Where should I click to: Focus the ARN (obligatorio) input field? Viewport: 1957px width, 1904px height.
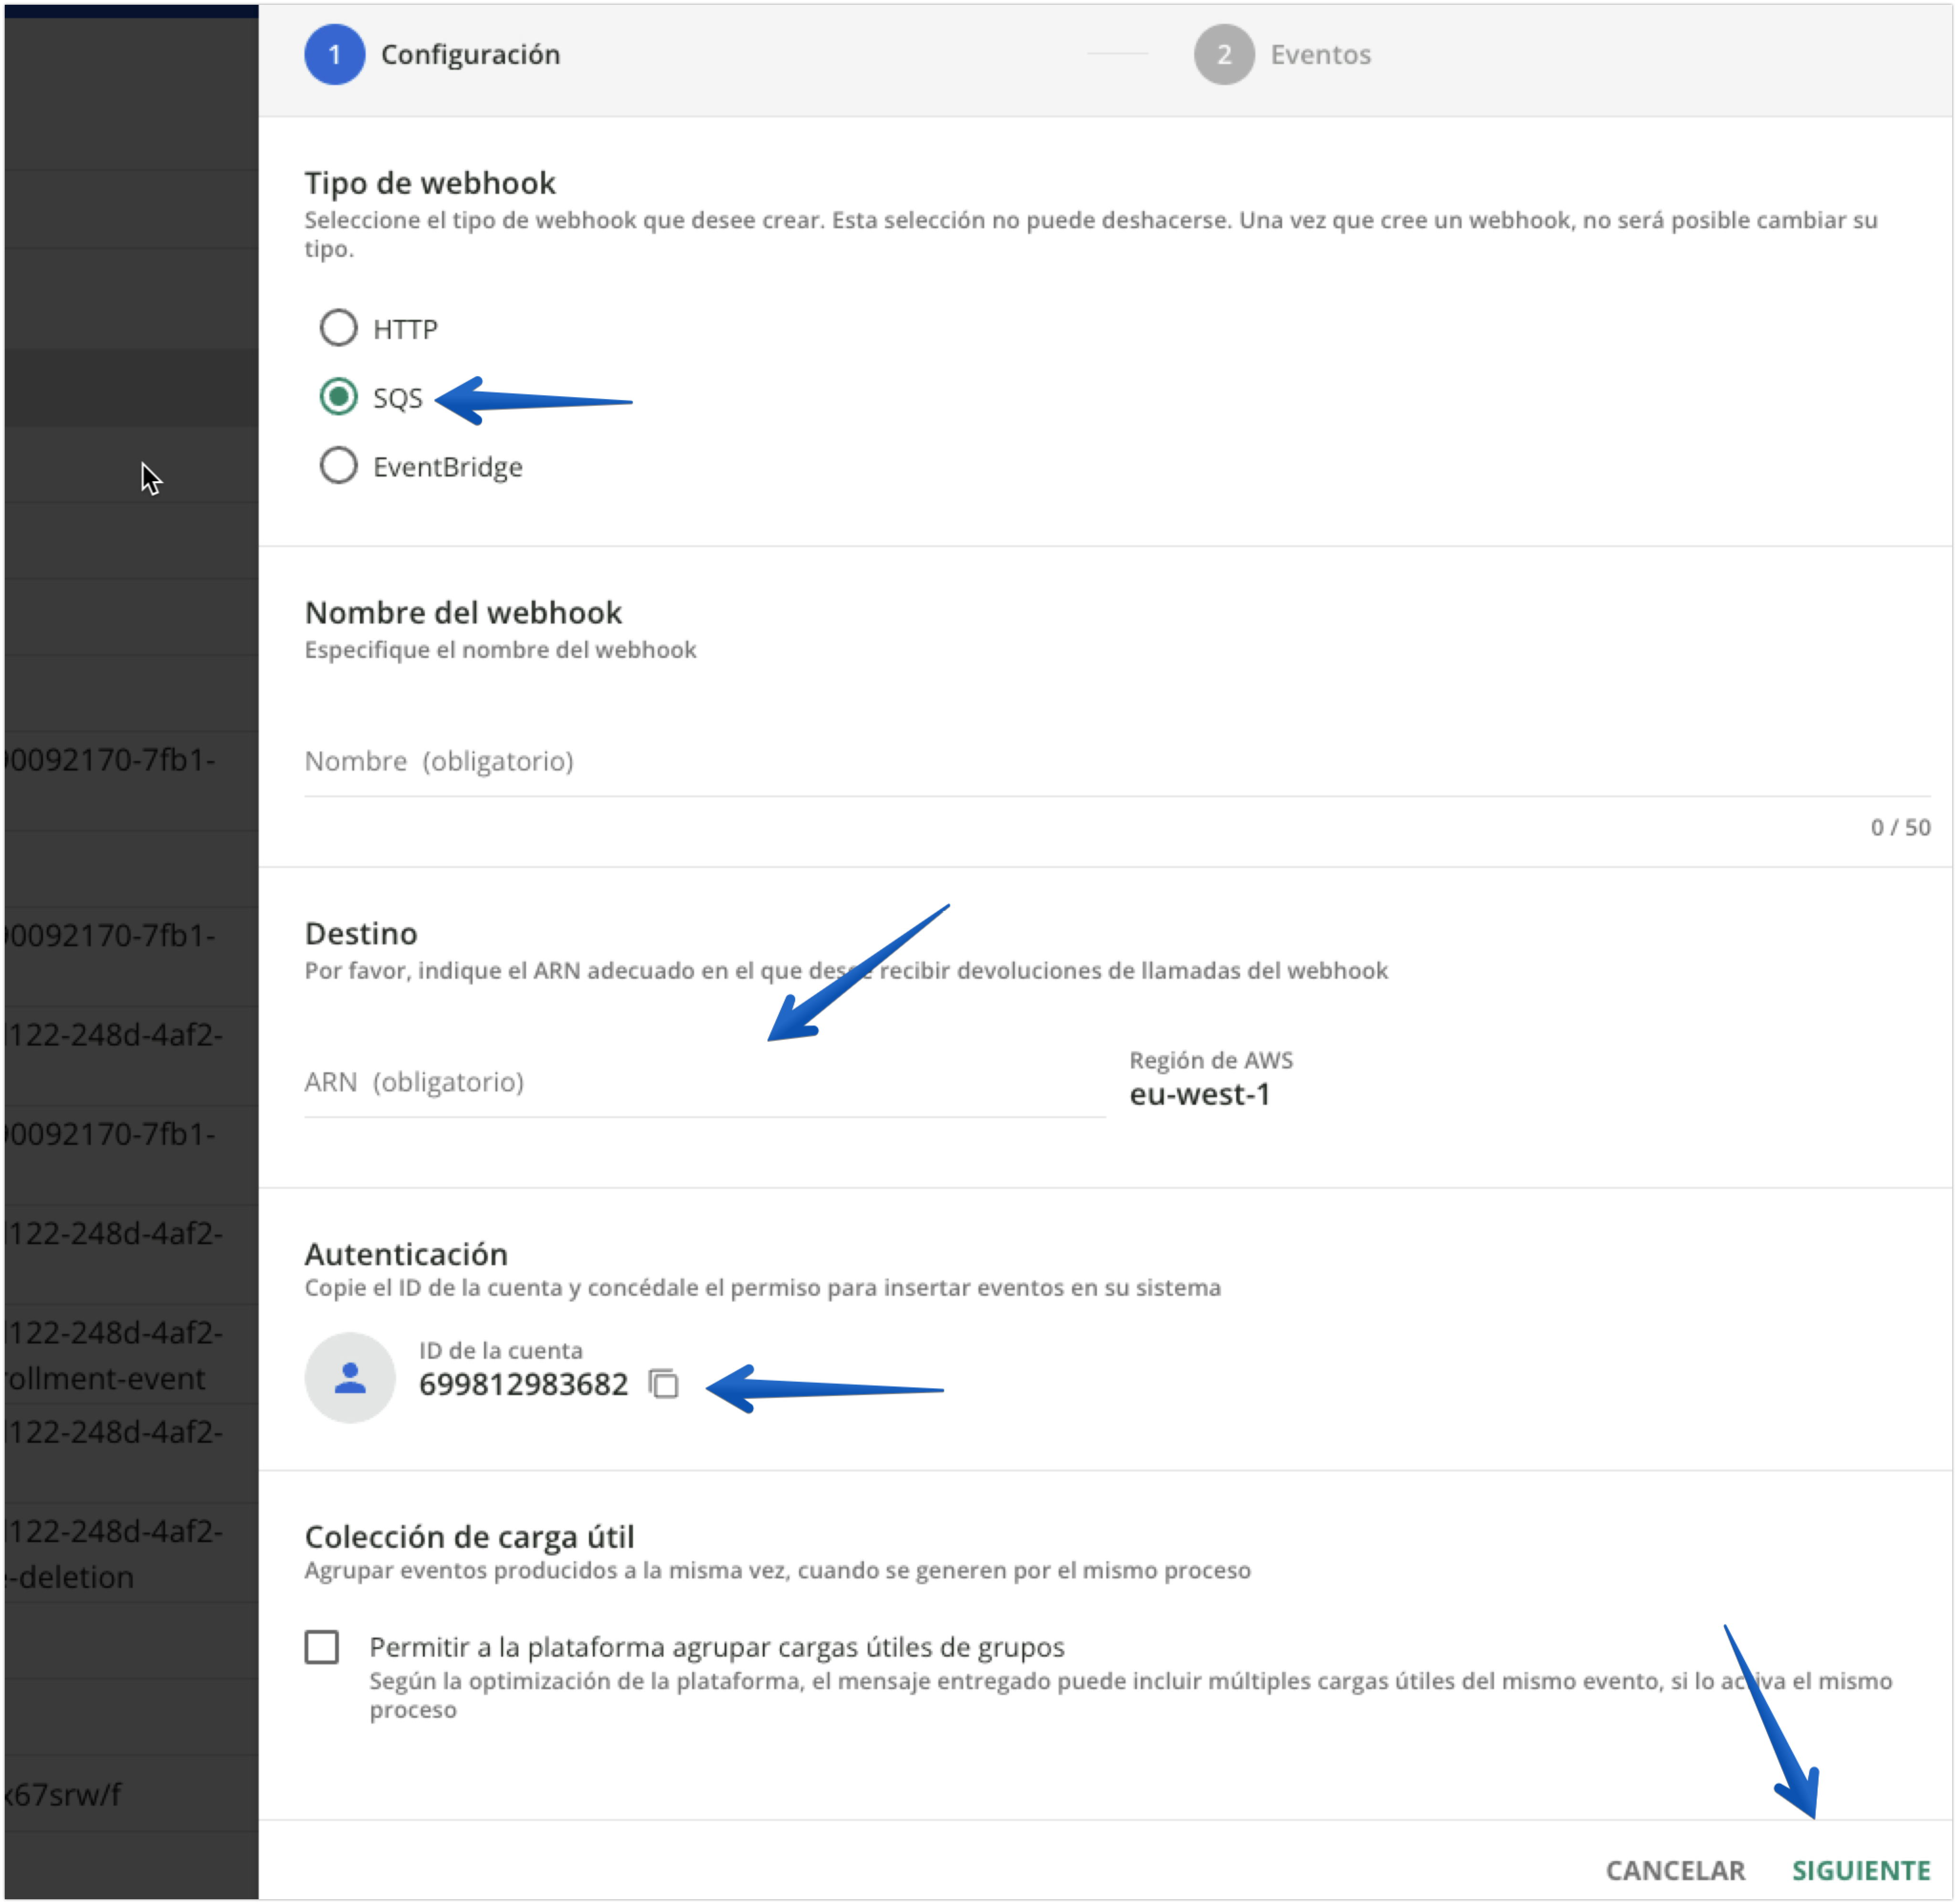coord(705,1084)
